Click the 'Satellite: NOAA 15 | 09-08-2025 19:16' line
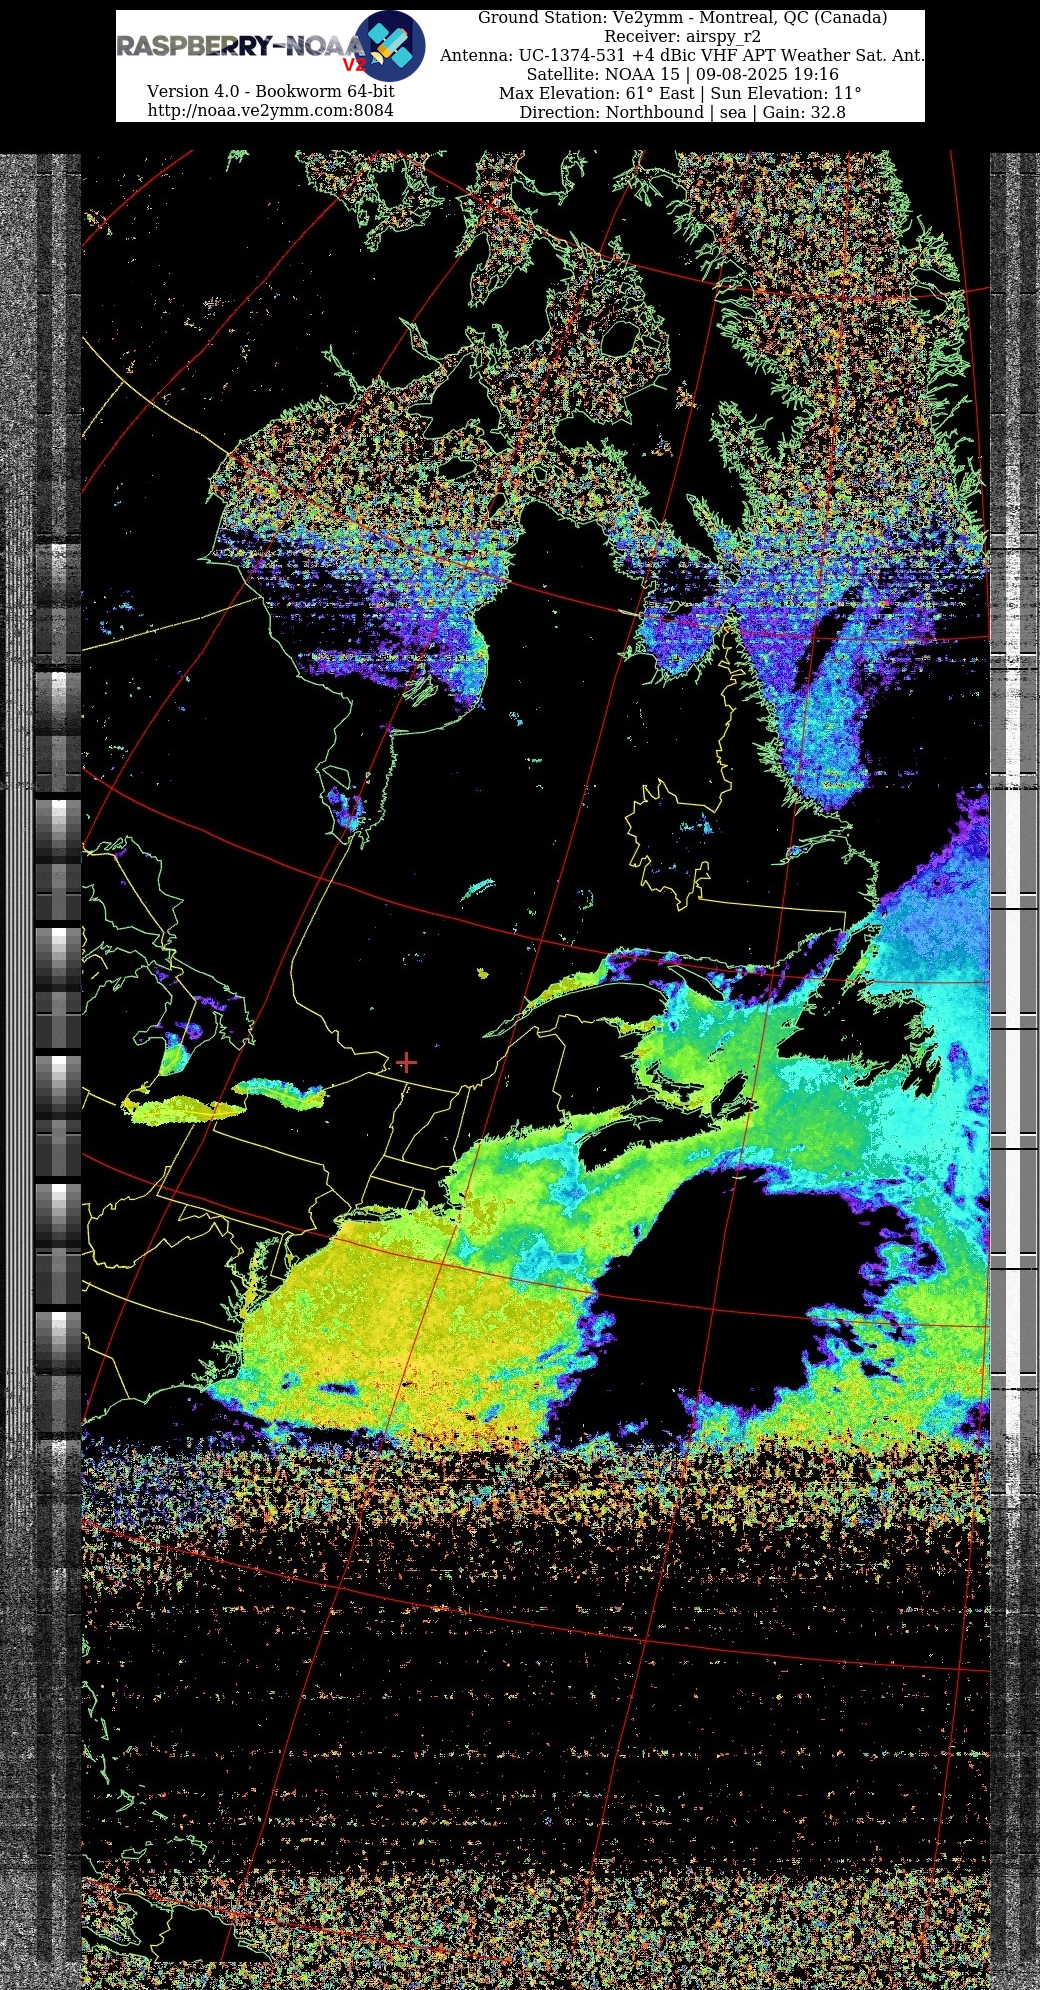The height and width of the screenshot is (1990, 1040). (682, 75)
